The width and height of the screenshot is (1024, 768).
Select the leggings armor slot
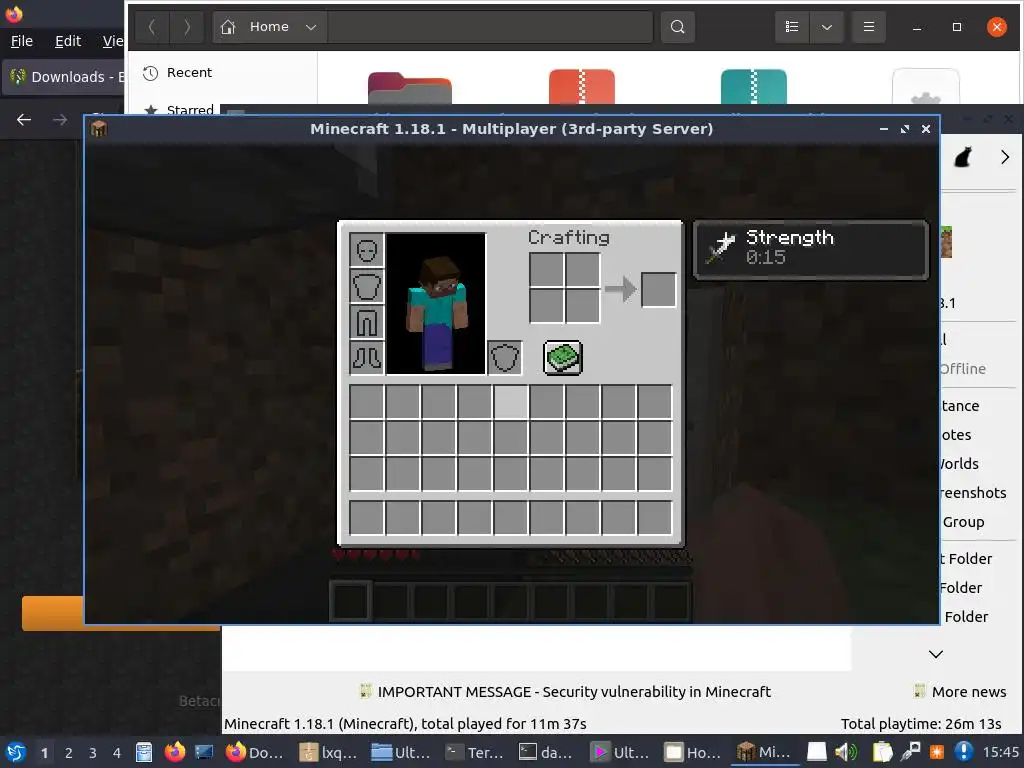click(x=366, y=322)
